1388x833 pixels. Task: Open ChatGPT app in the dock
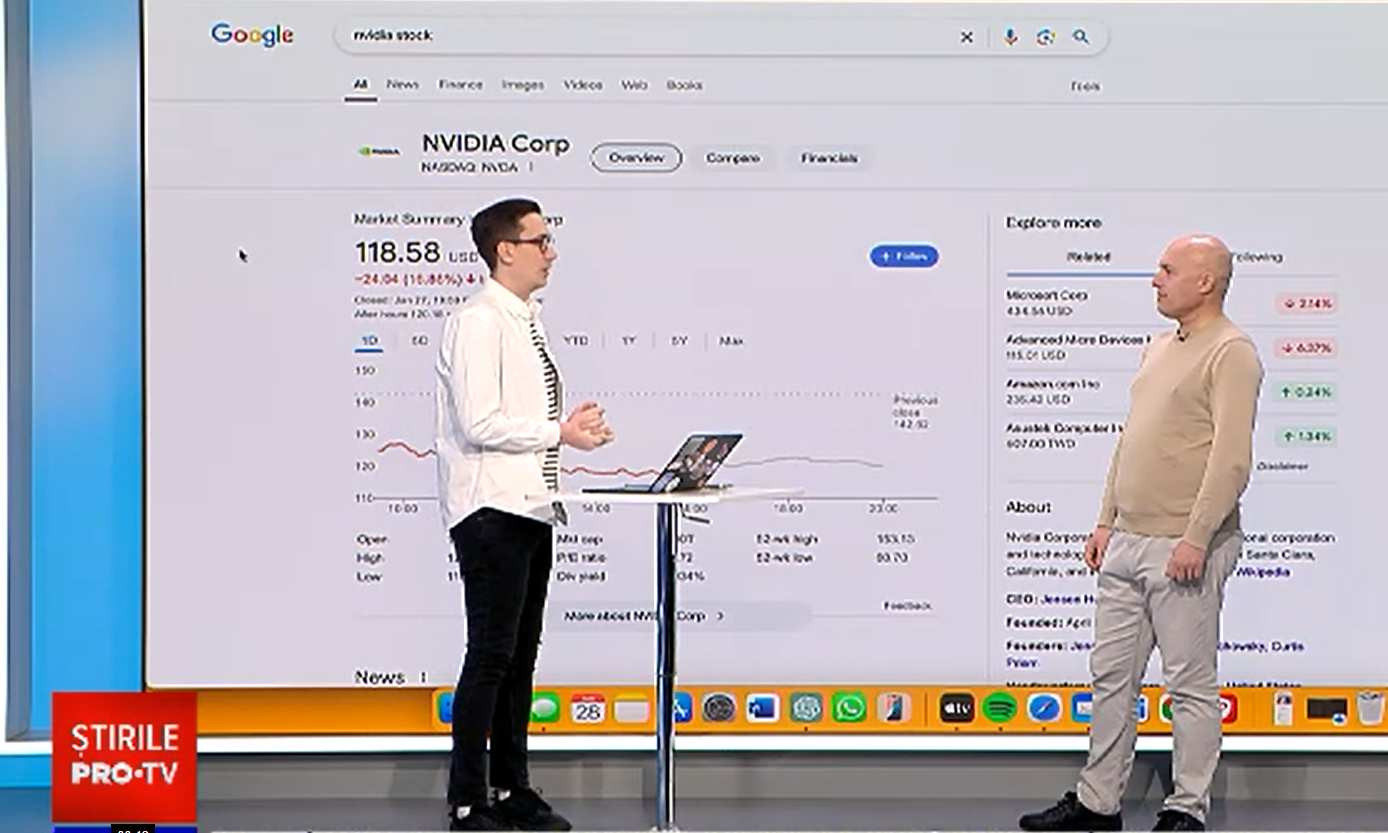coord(806,708)
